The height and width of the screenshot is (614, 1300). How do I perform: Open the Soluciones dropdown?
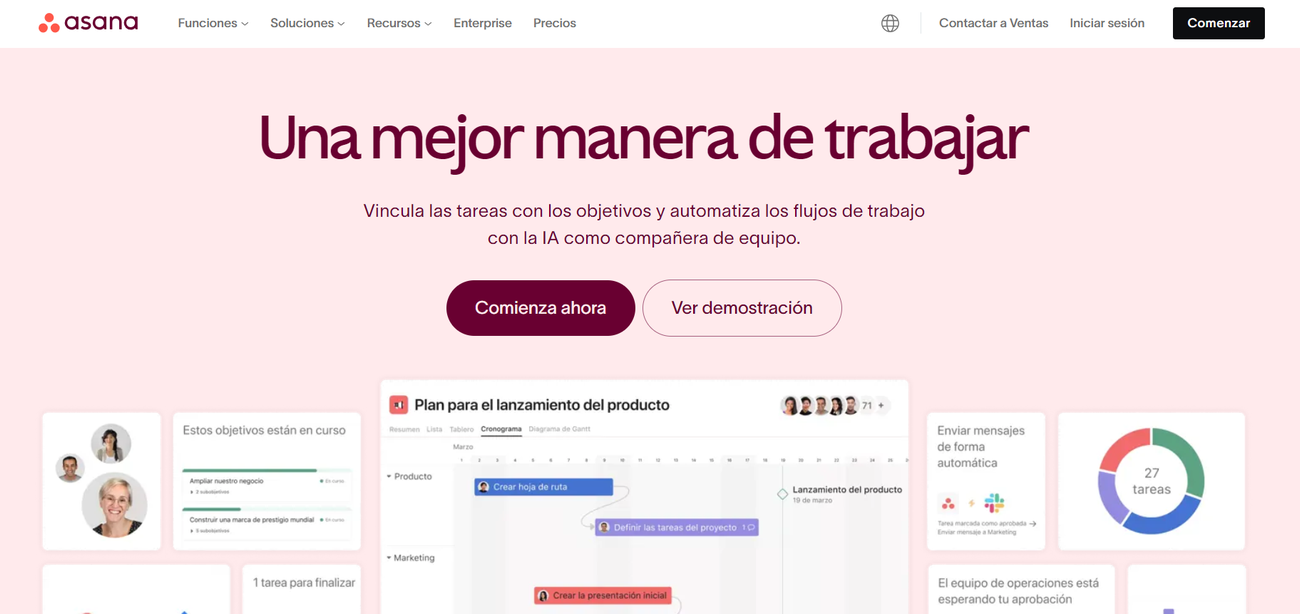(307, 22)
